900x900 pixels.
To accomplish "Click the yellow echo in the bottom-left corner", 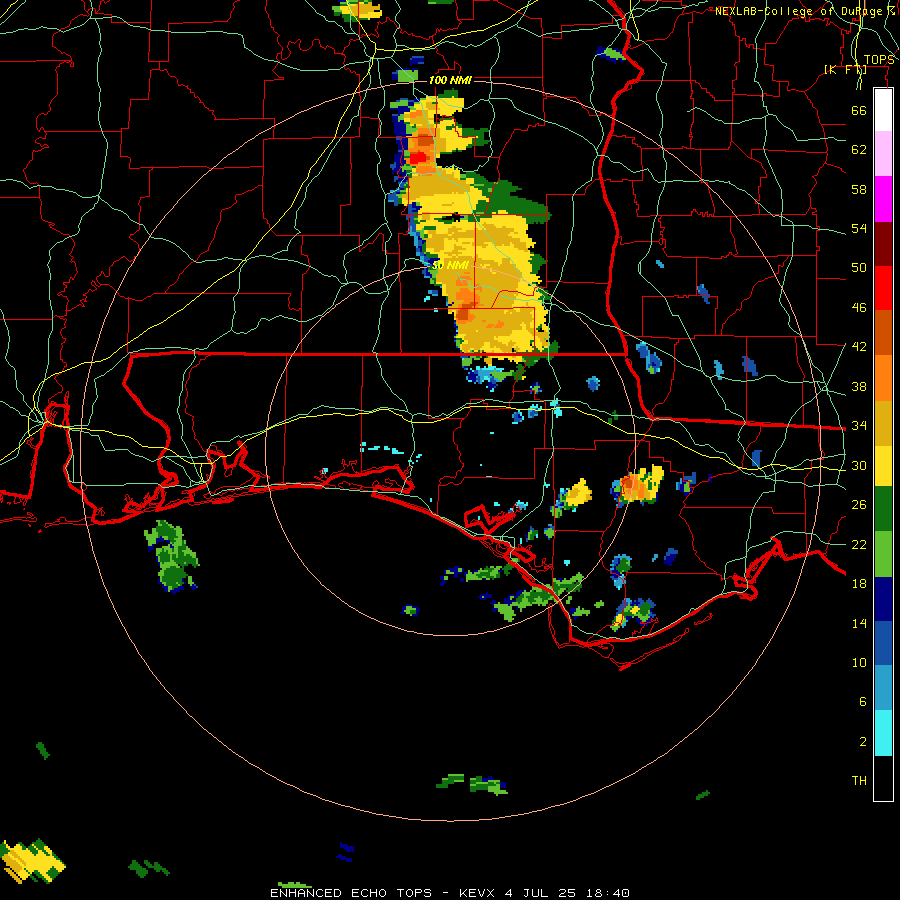I will coord(33,861).
